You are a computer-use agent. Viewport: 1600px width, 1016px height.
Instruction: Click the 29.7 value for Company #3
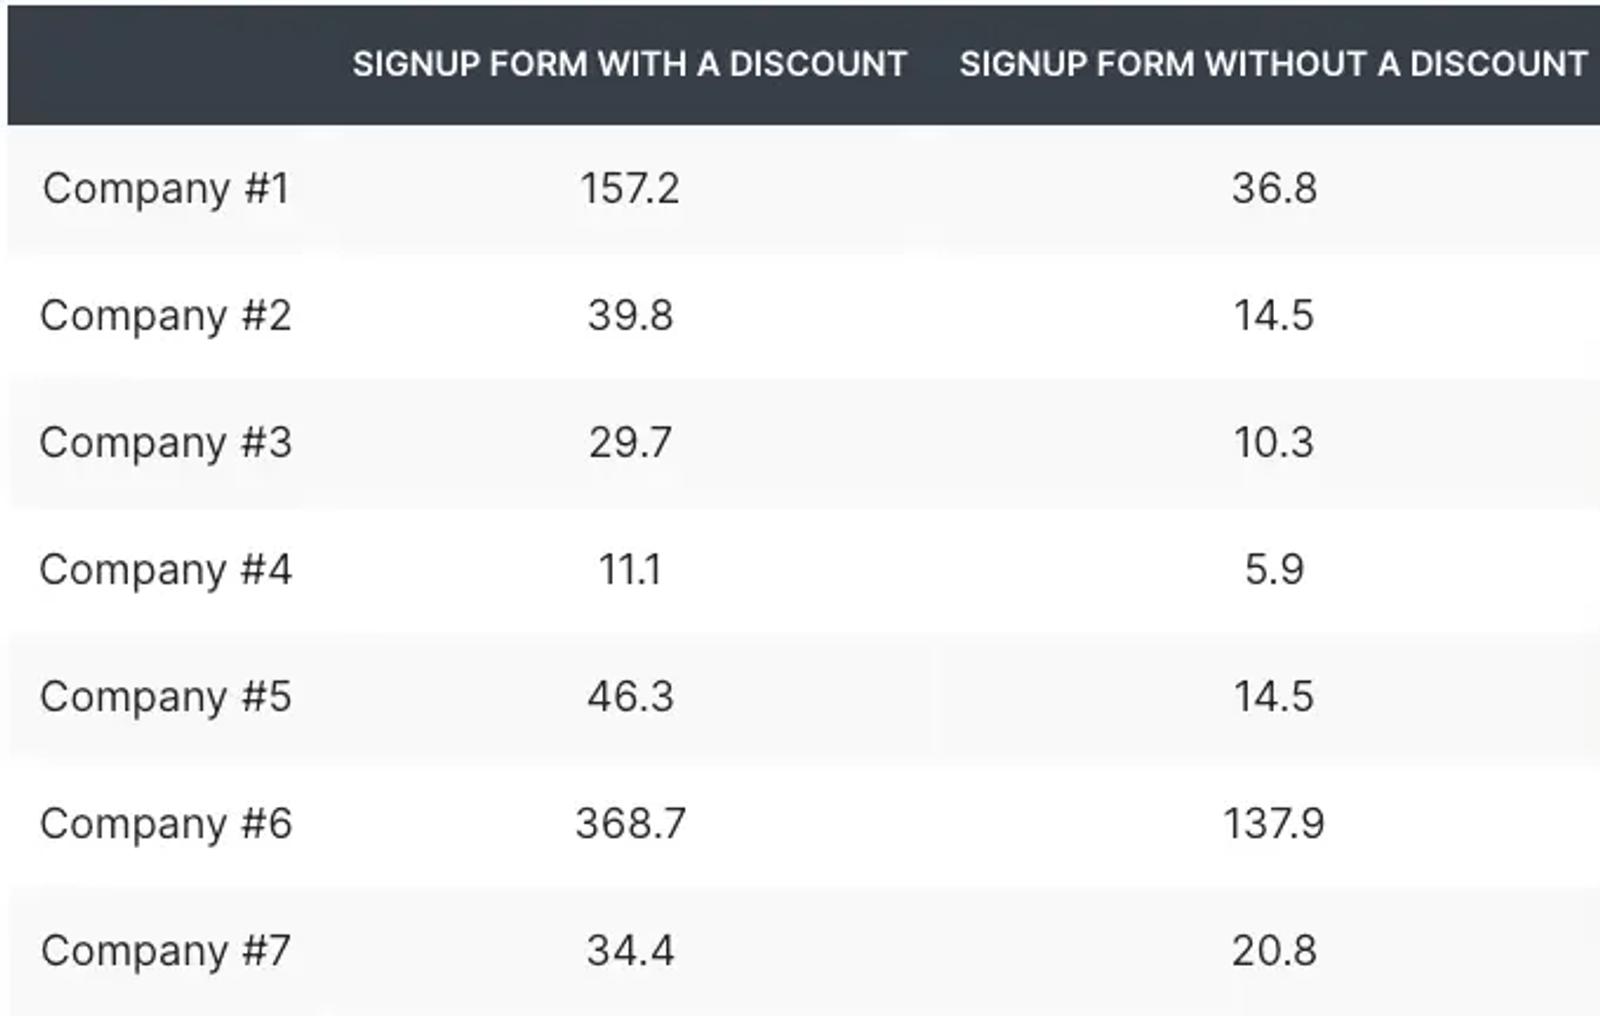[x=630, y=442]
